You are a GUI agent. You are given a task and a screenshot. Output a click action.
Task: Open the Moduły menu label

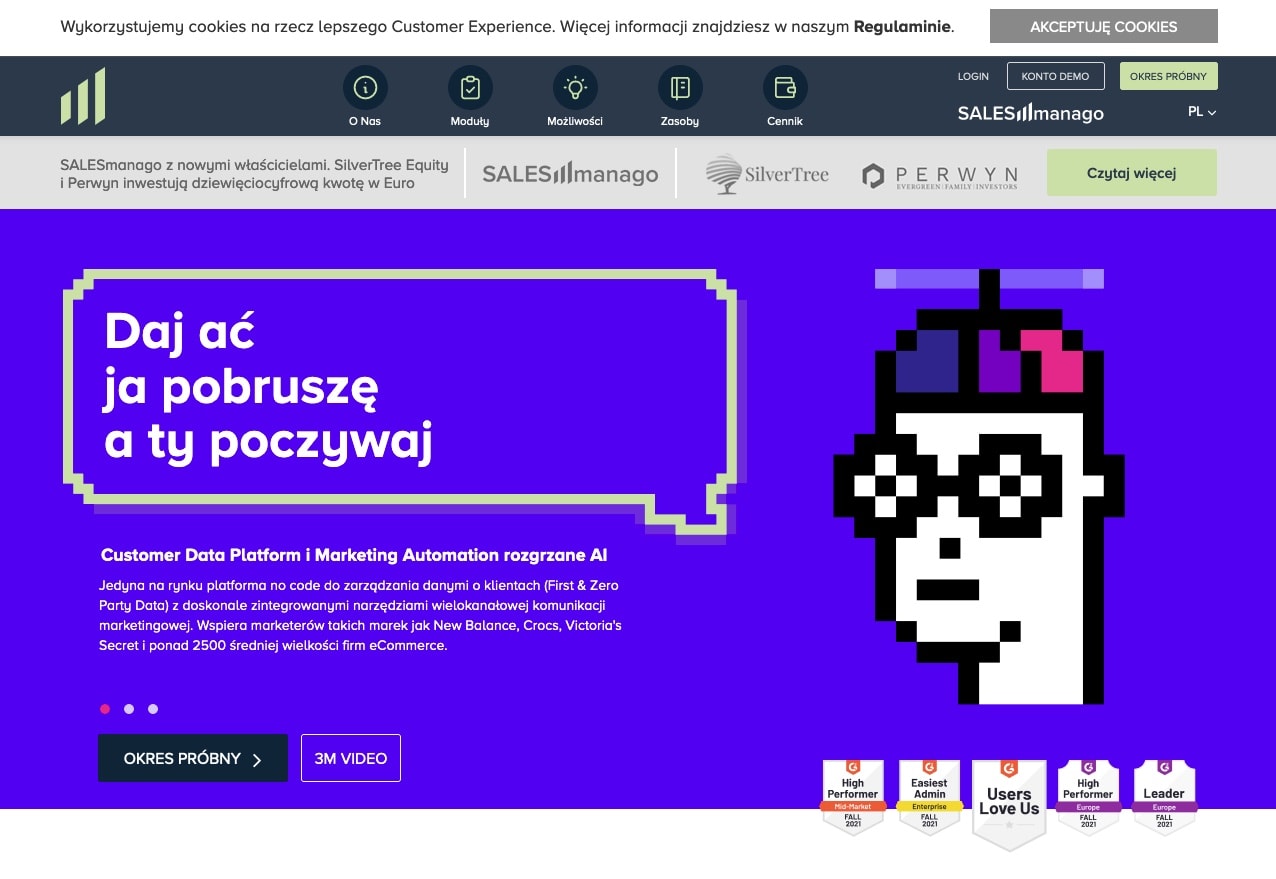(x=470, y=121)
